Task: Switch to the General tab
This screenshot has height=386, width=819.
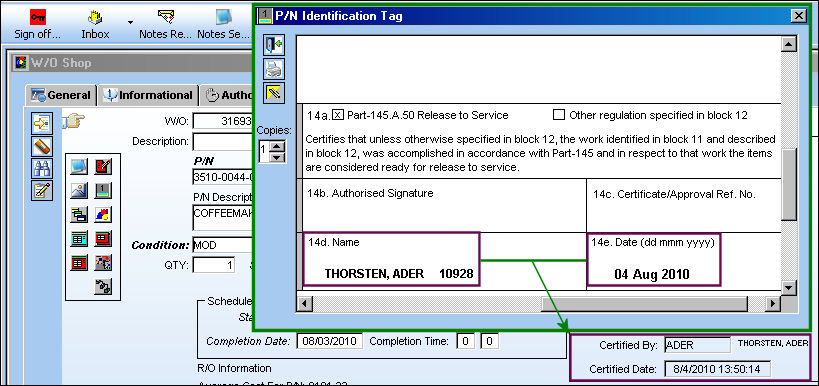Action: point(61,96)
